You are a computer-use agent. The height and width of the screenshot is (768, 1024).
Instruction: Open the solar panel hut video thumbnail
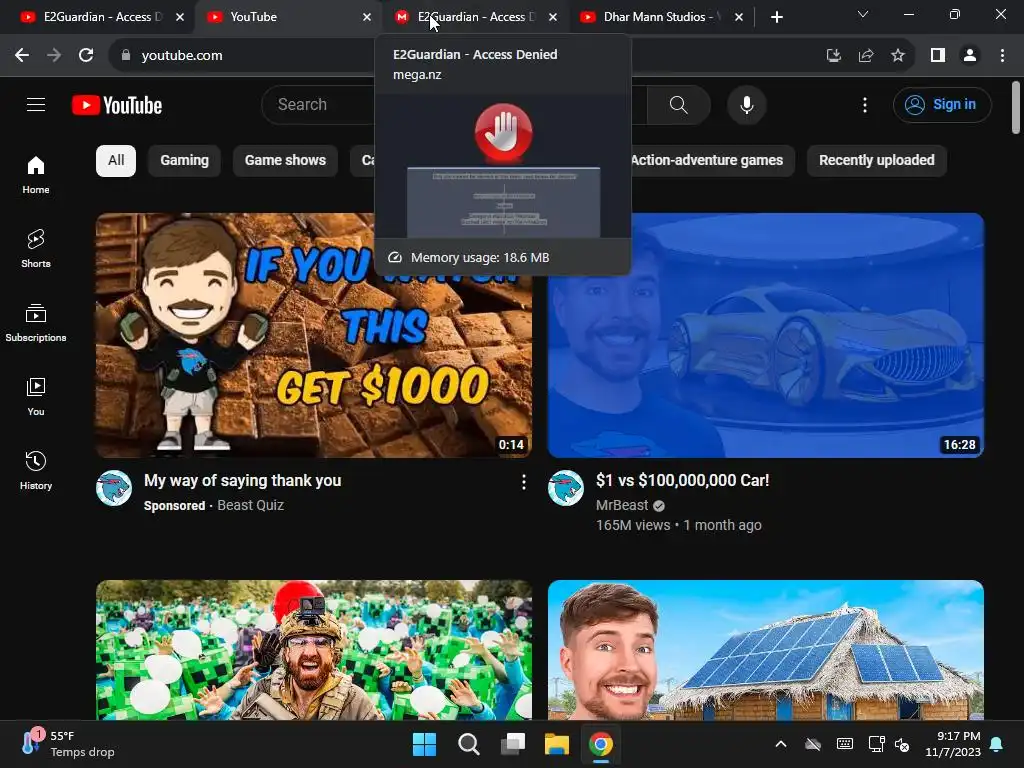[x=766, y=650]
